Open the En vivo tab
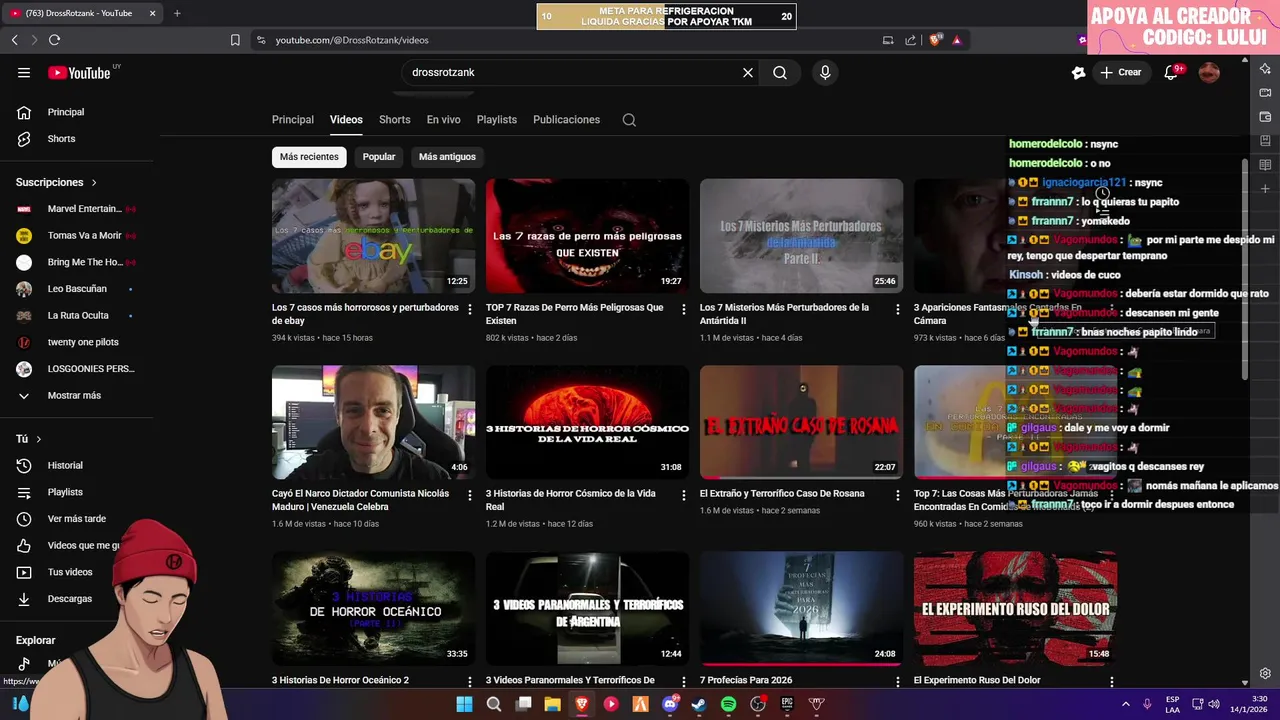Image resolution: width=1280 pixels, height=720 pixels. 443,119
